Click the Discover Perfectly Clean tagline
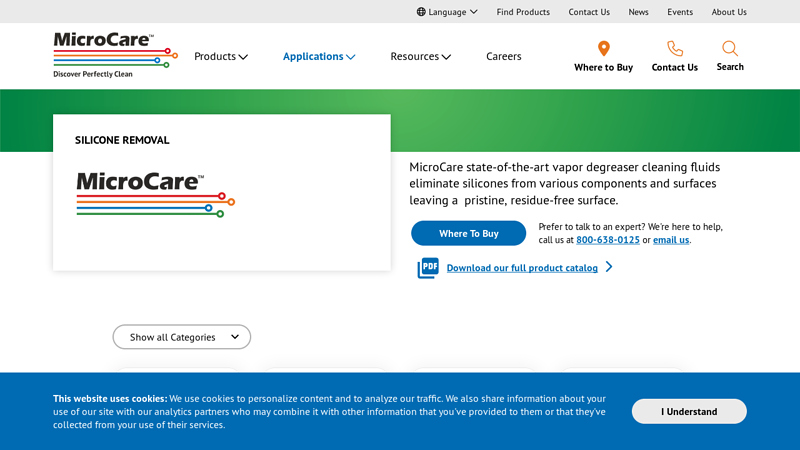The width and height of the screenshot is (800, 450). pos(93,74)
